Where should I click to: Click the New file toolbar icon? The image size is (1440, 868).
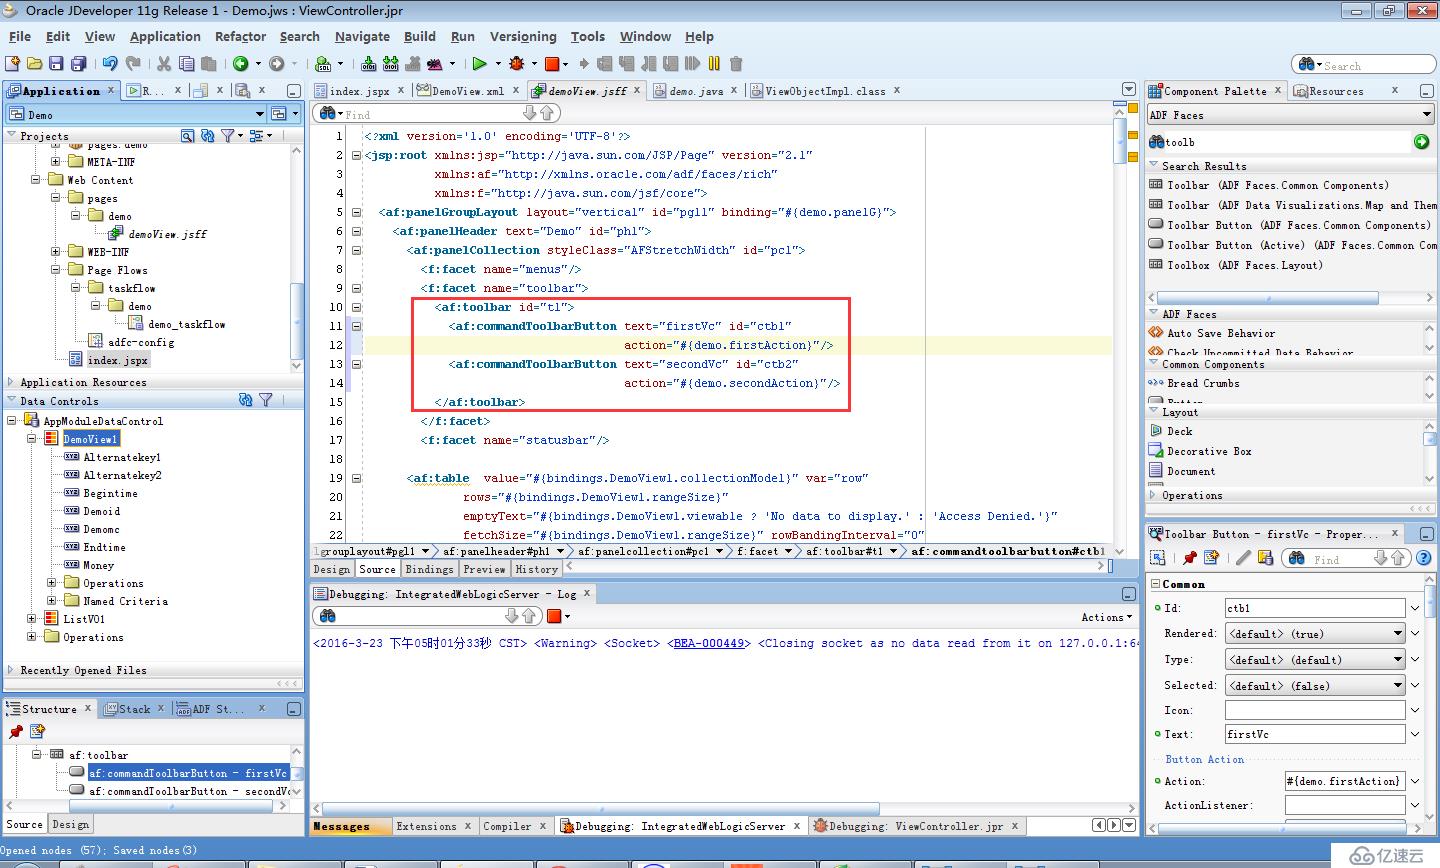[13, 64]
